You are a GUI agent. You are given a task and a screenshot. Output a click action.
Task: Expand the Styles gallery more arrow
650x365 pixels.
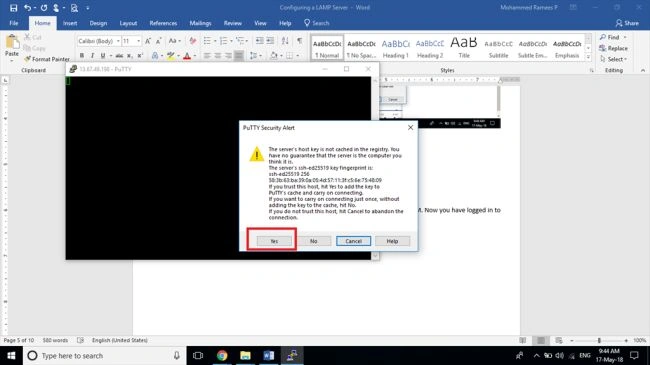pos(588,57)
